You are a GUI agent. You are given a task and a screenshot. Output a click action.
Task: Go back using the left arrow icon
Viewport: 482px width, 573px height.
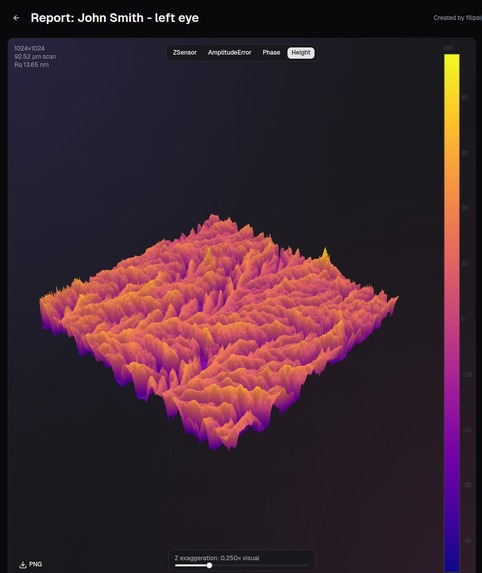point(16,18)
